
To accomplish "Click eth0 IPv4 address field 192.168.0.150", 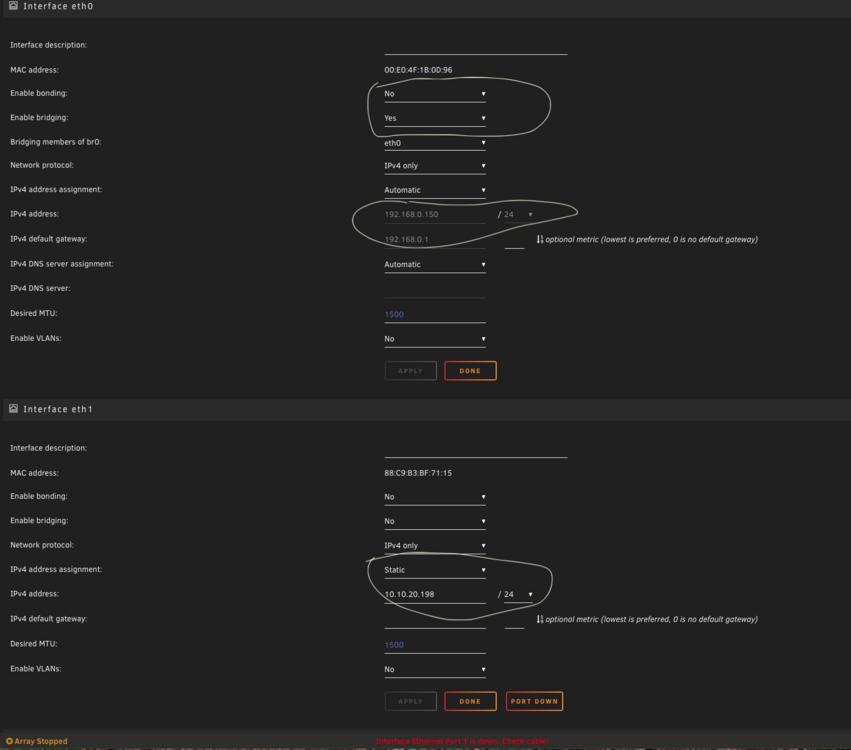I will [435, 215].
